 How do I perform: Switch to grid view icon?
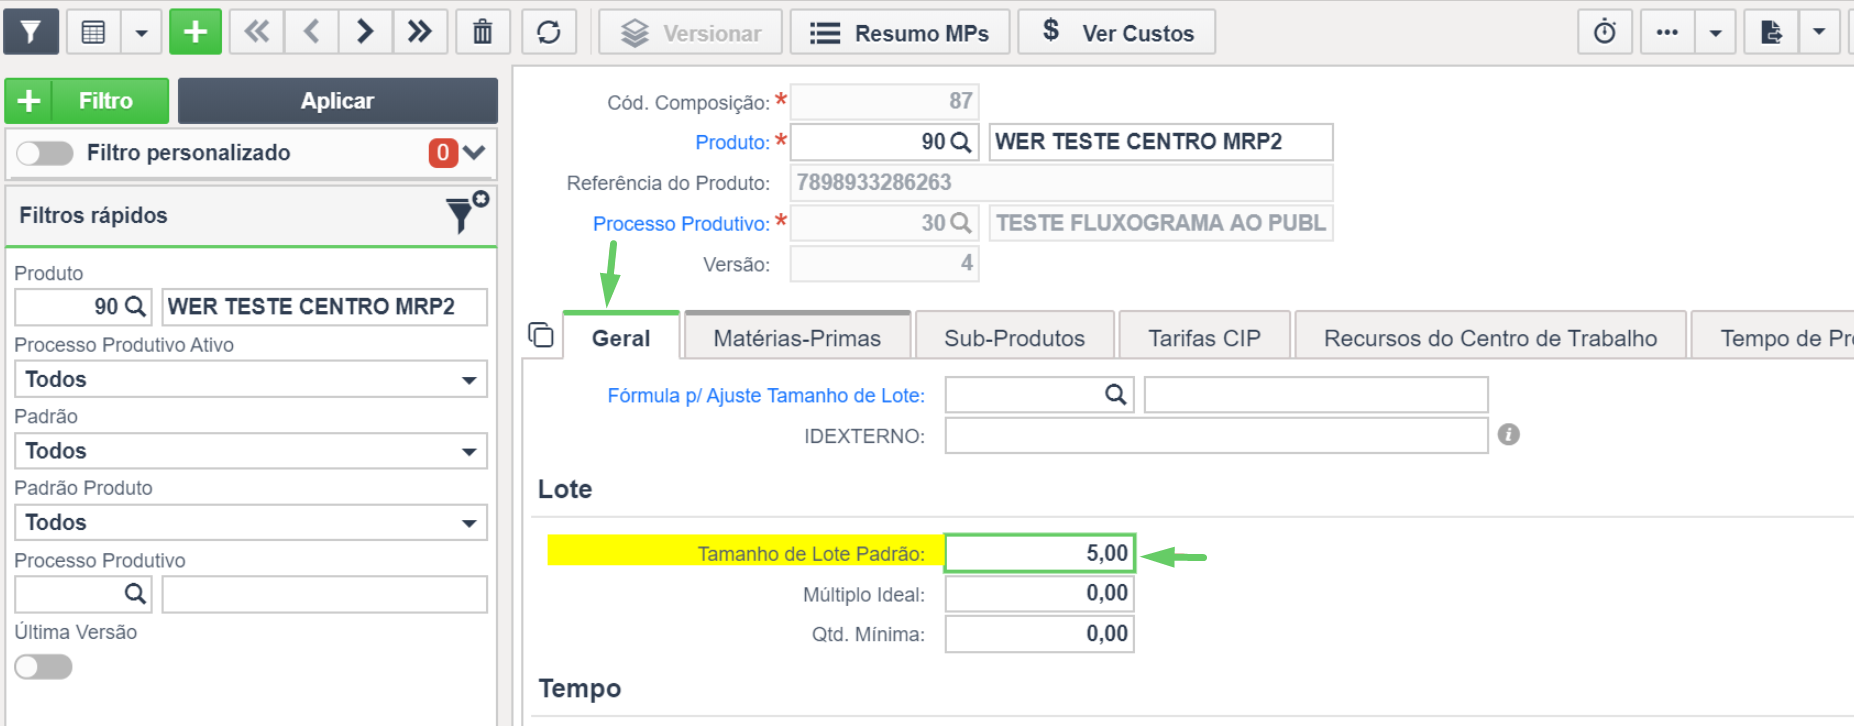[93, 32]
